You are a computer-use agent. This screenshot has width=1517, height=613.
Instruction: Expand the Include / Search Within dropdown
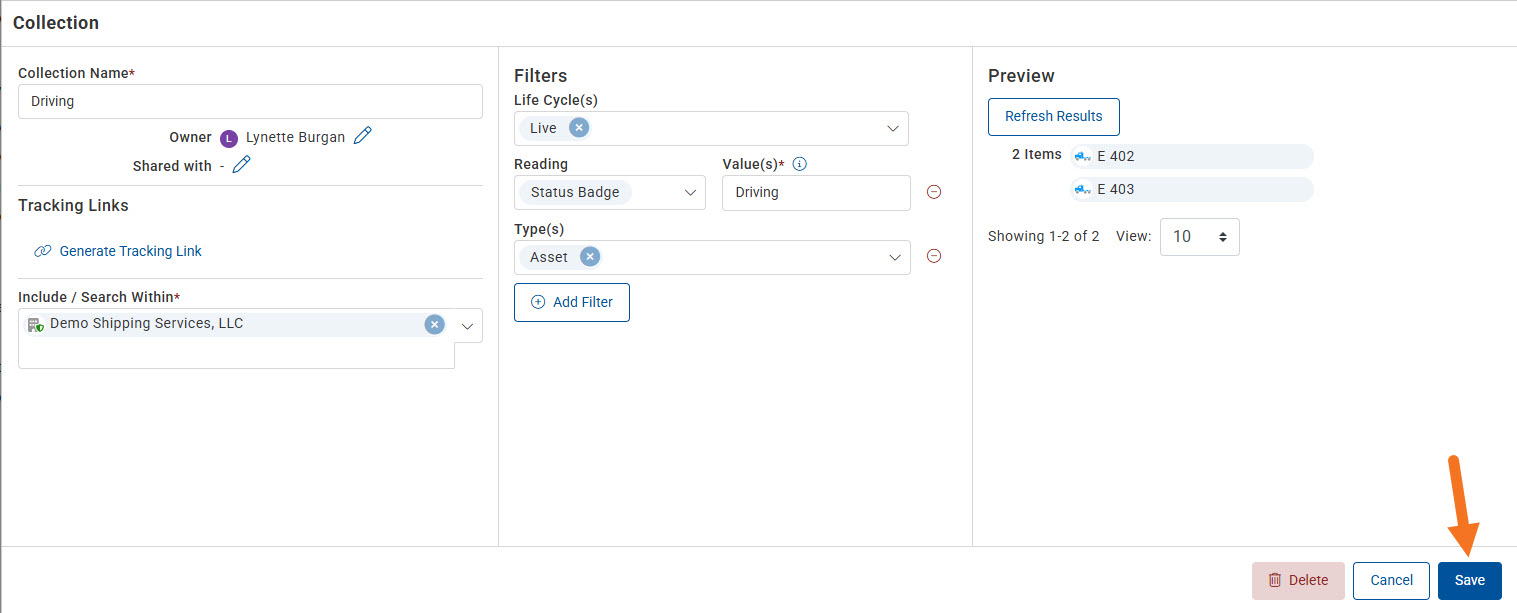pyautogui.click(x=467, y=325)
